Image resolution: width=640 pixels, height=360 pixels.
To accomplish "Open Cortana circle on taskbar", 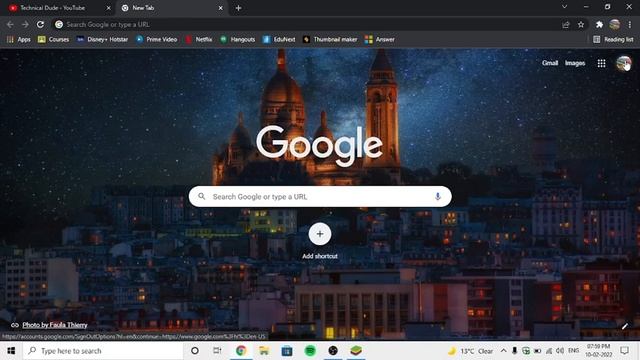I will pyautogui.click(x=195, y=351).
